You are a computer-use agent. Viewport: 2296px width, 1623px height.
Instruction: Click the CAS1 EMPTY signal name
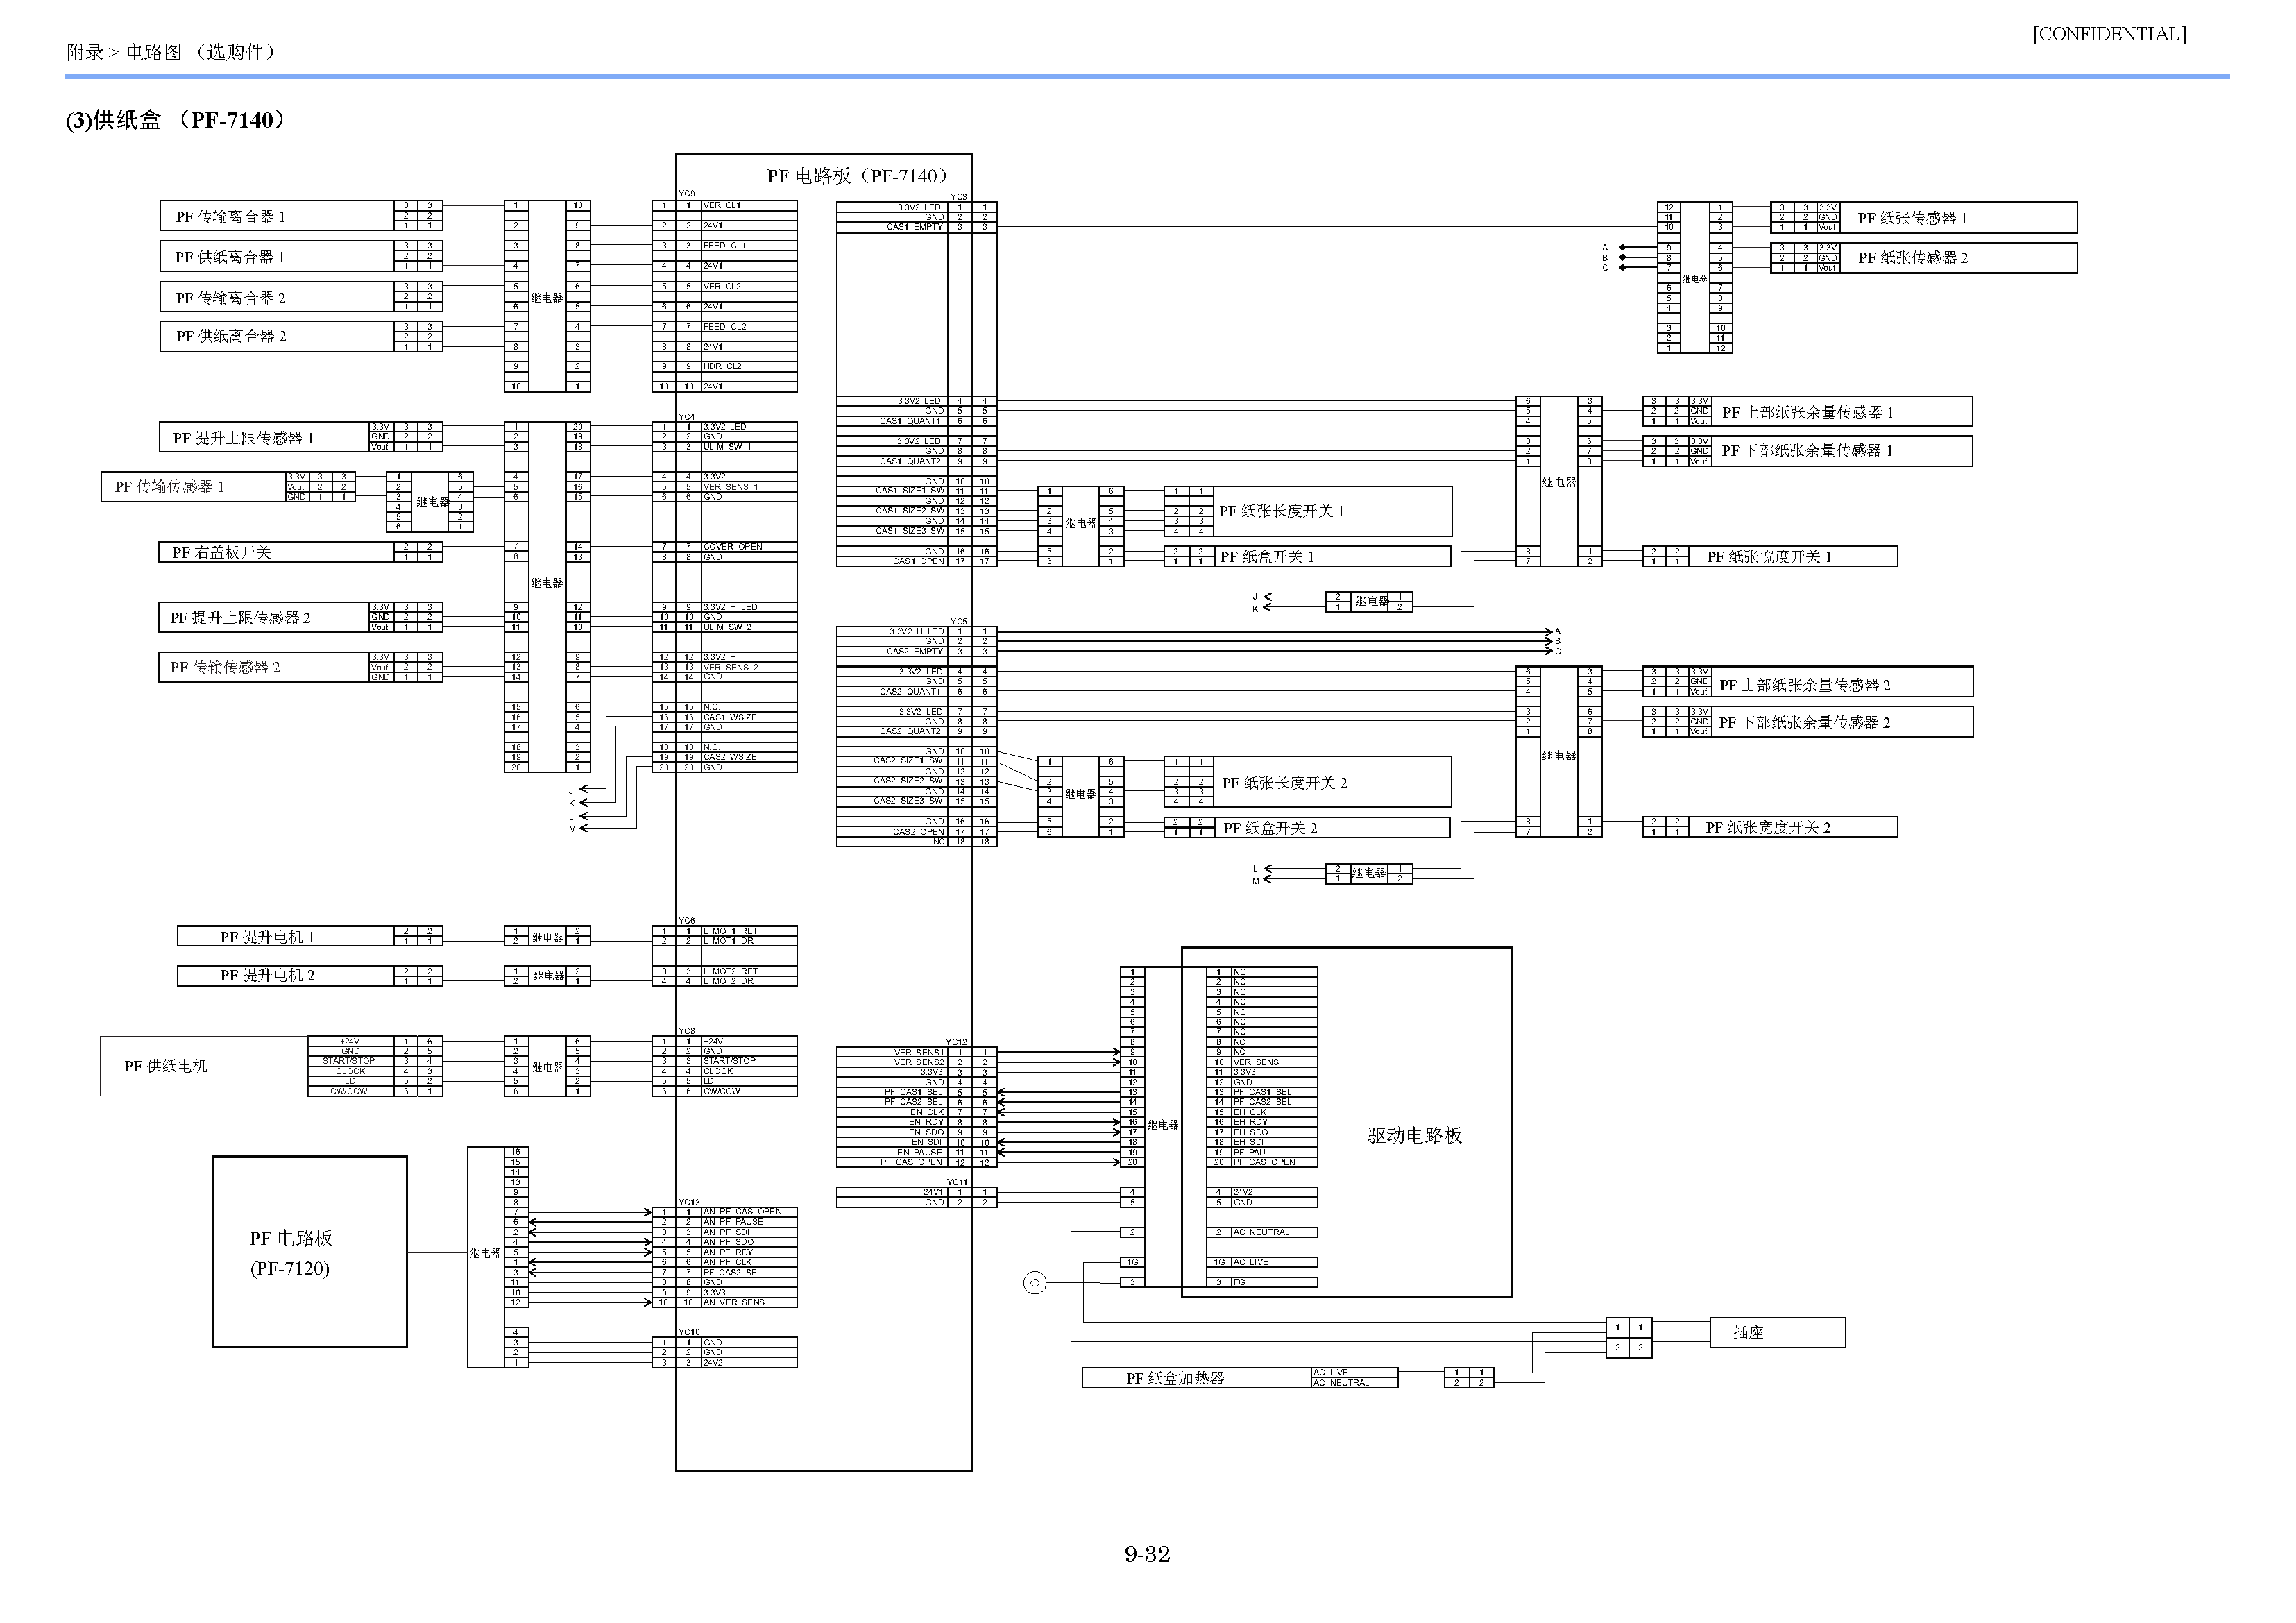coord(915,227)
